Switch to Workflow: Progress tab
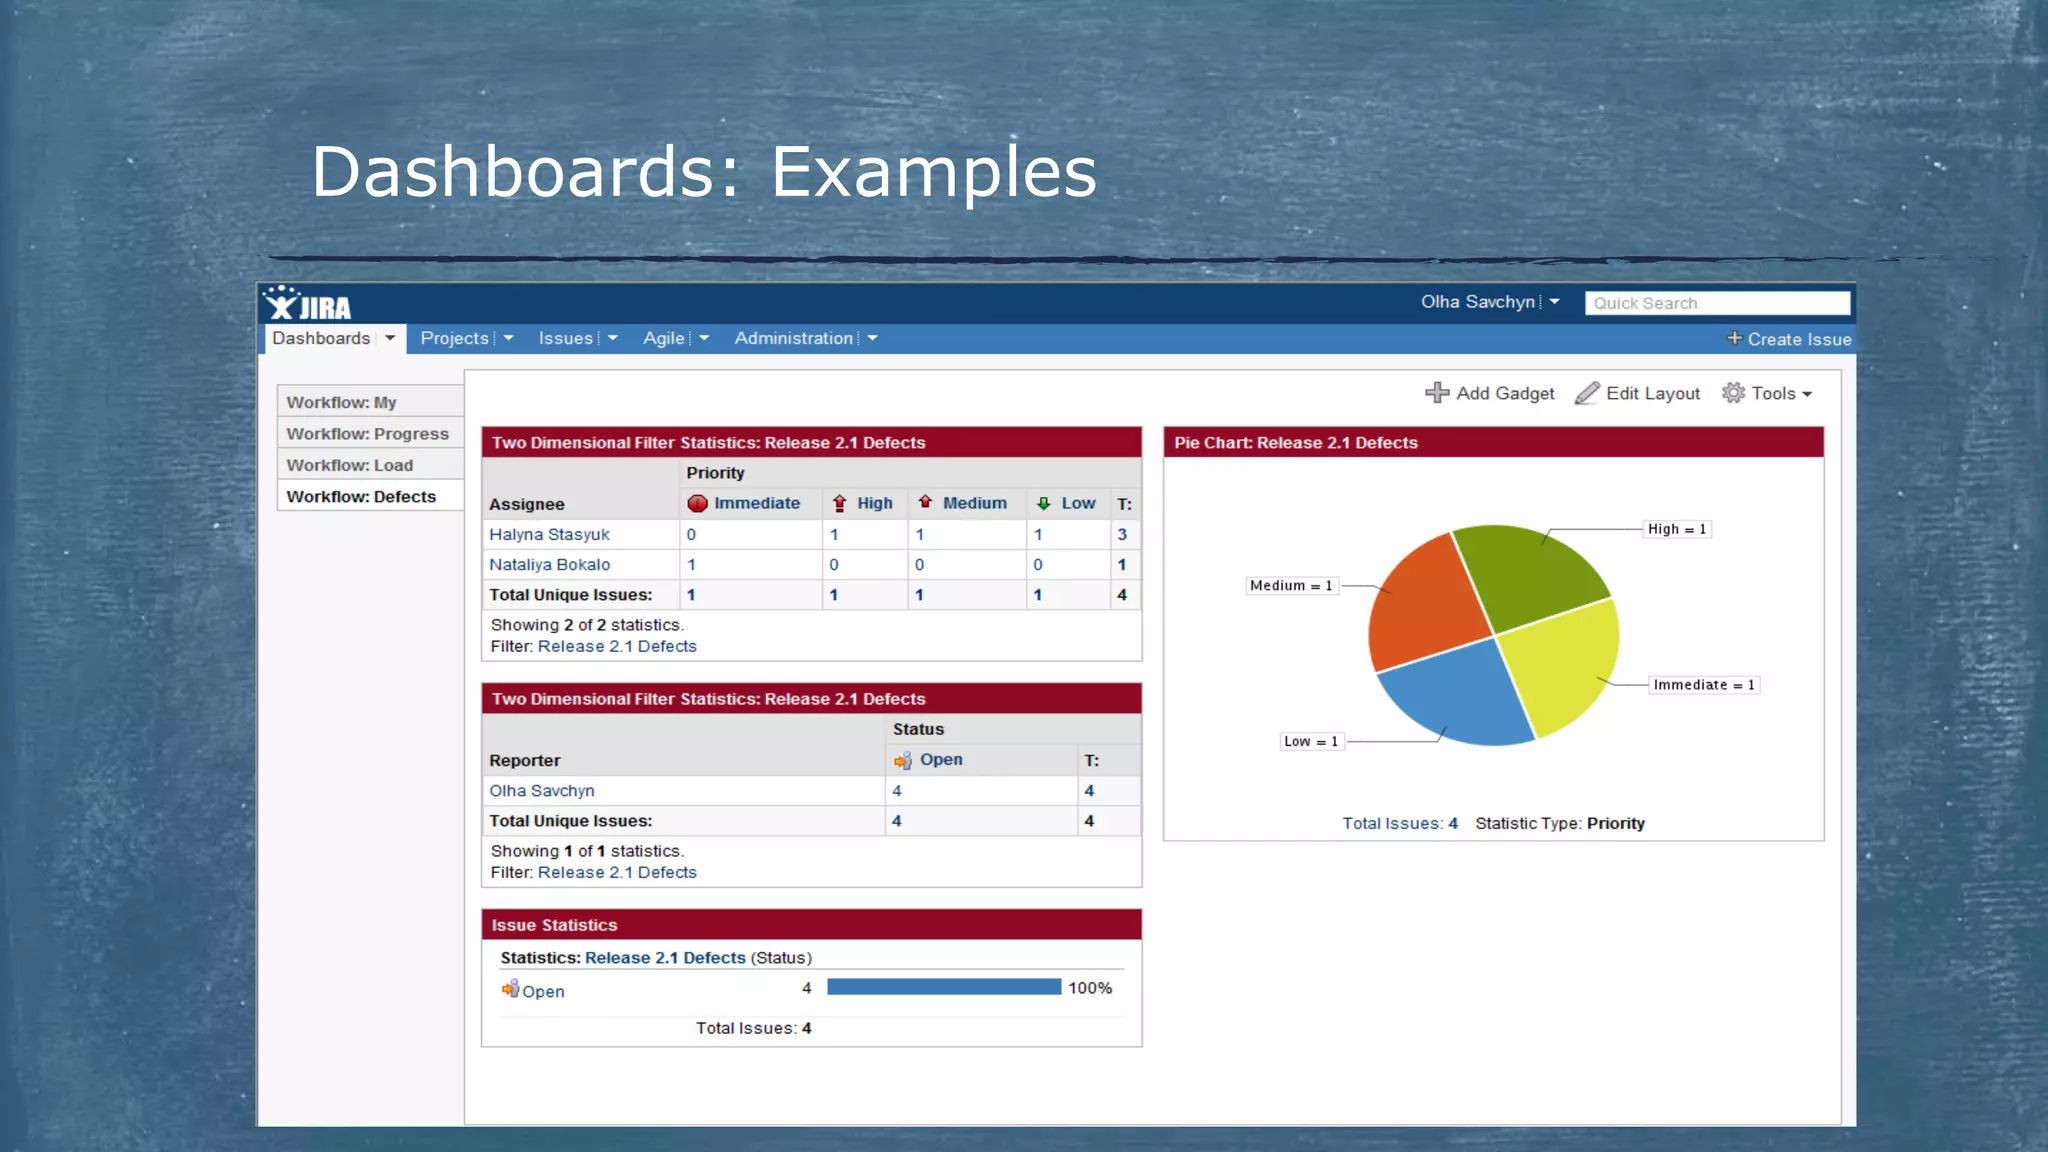 (370, 433)
